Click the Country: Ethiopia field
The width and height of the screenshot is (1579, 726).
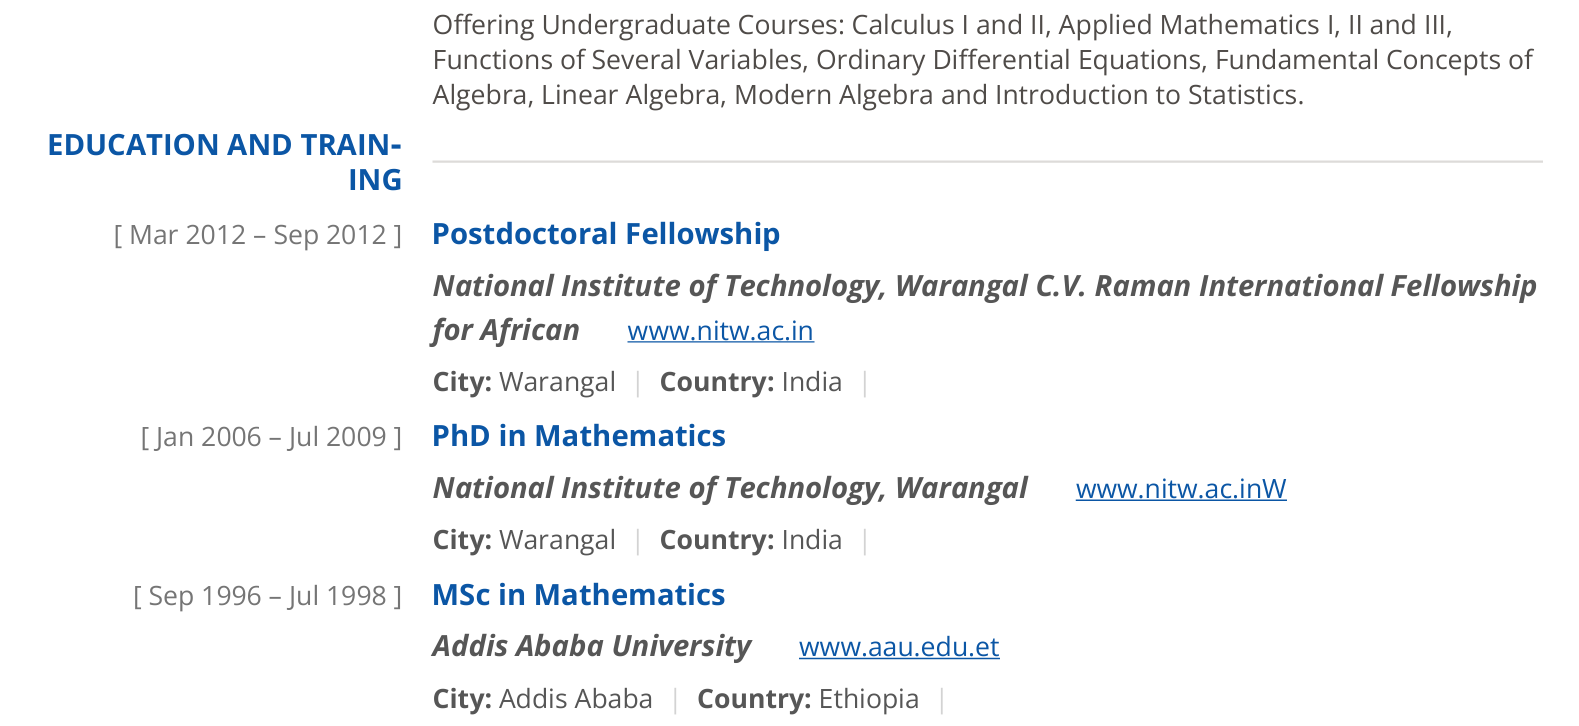click(808, 699)
